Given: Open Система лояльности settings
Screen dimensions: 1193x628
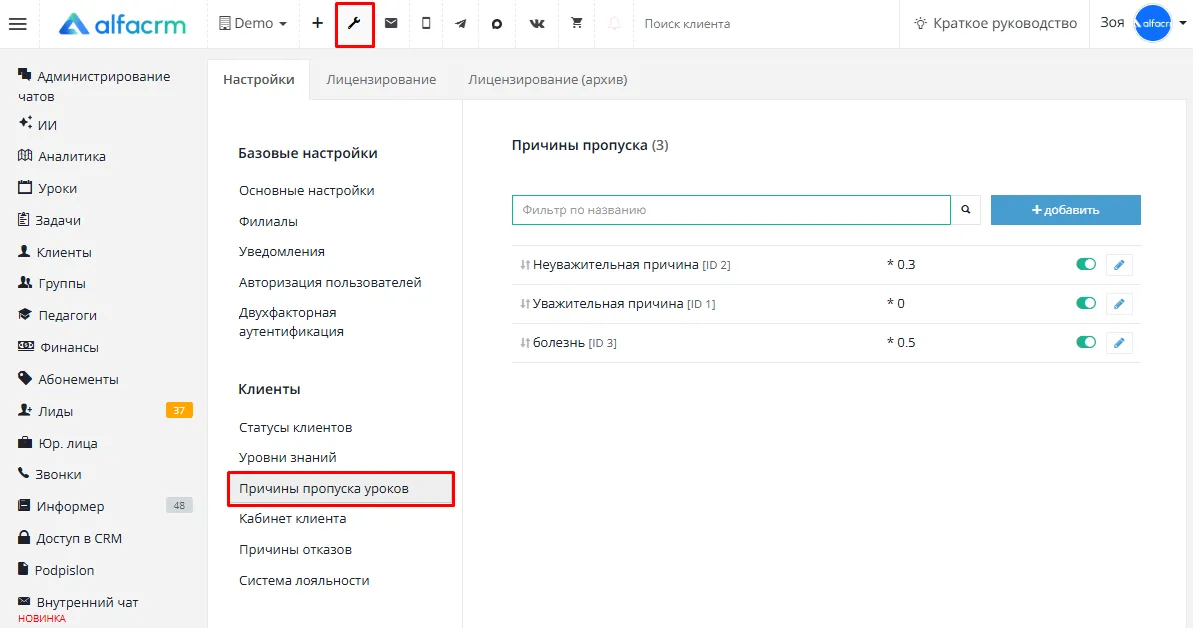Looking at the screenshot, I should [x=304, y=580].
